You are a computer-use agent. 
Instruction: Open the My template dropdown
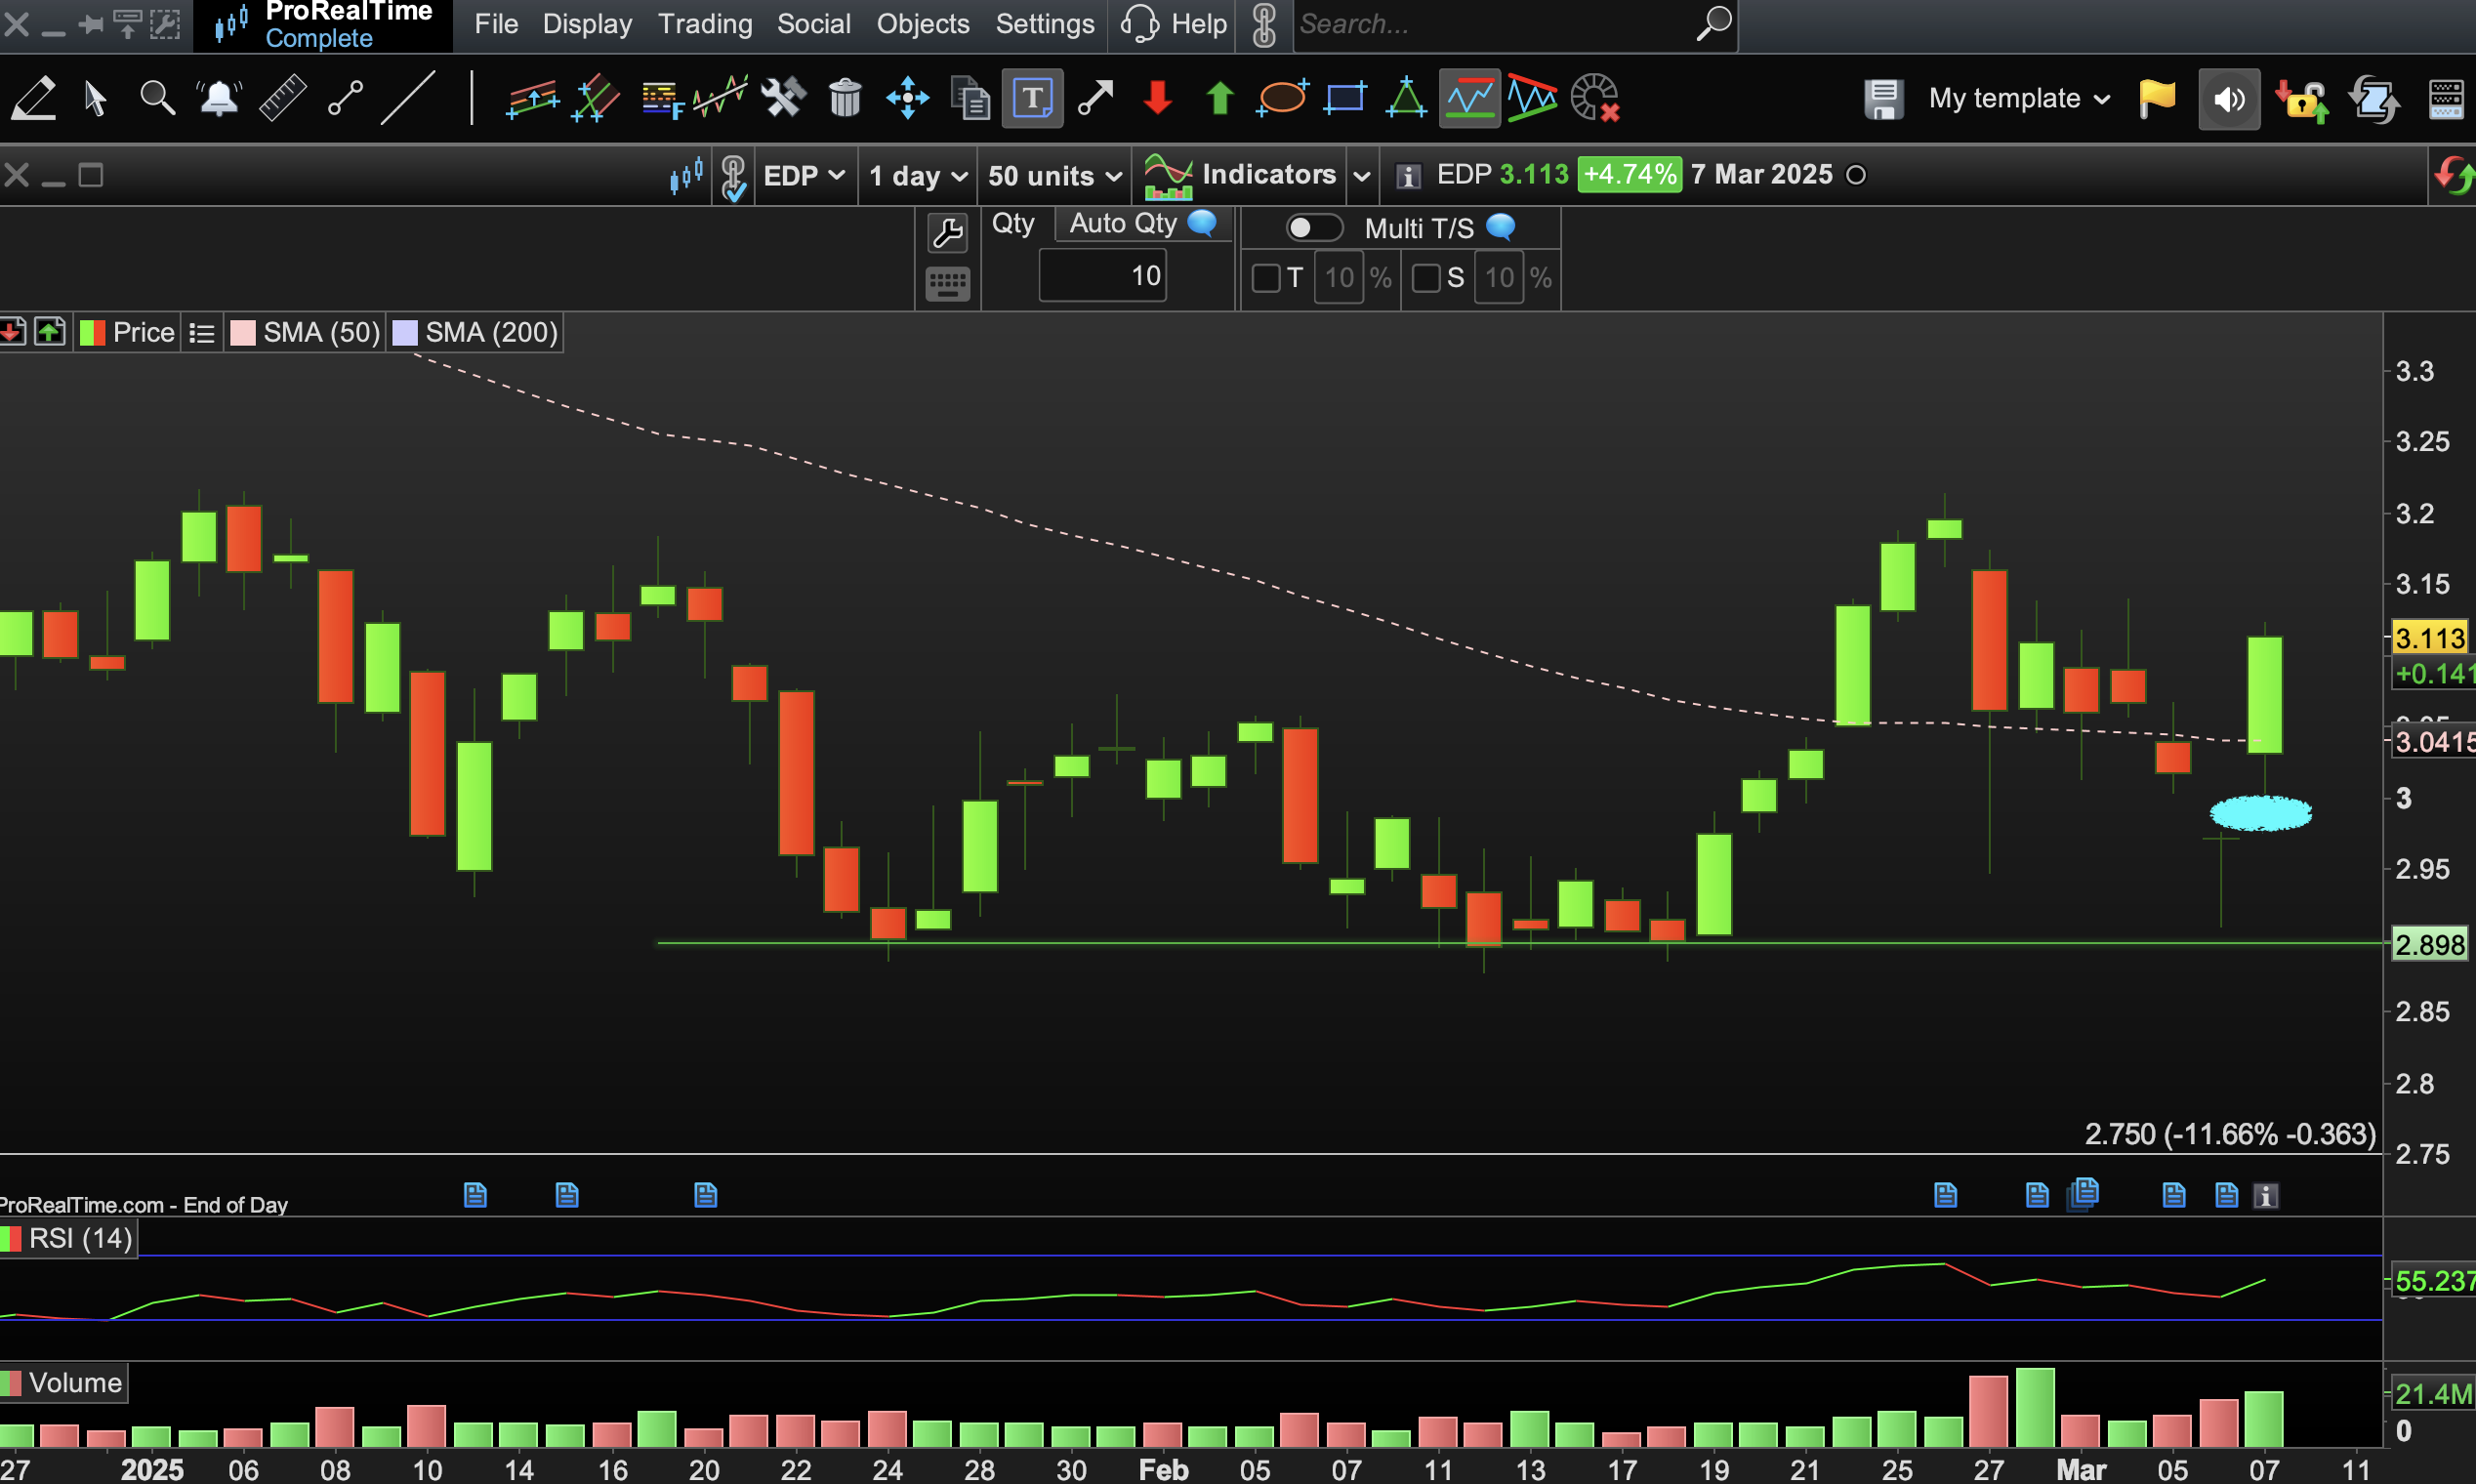[x=2018, y=98]
